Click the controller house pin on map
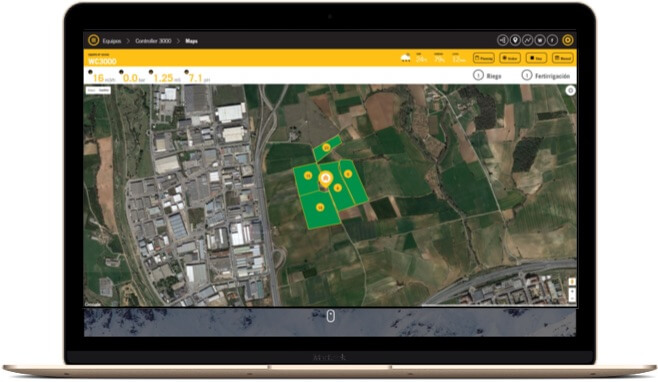Viewport: 658px width, 382px height. point(325,180)
